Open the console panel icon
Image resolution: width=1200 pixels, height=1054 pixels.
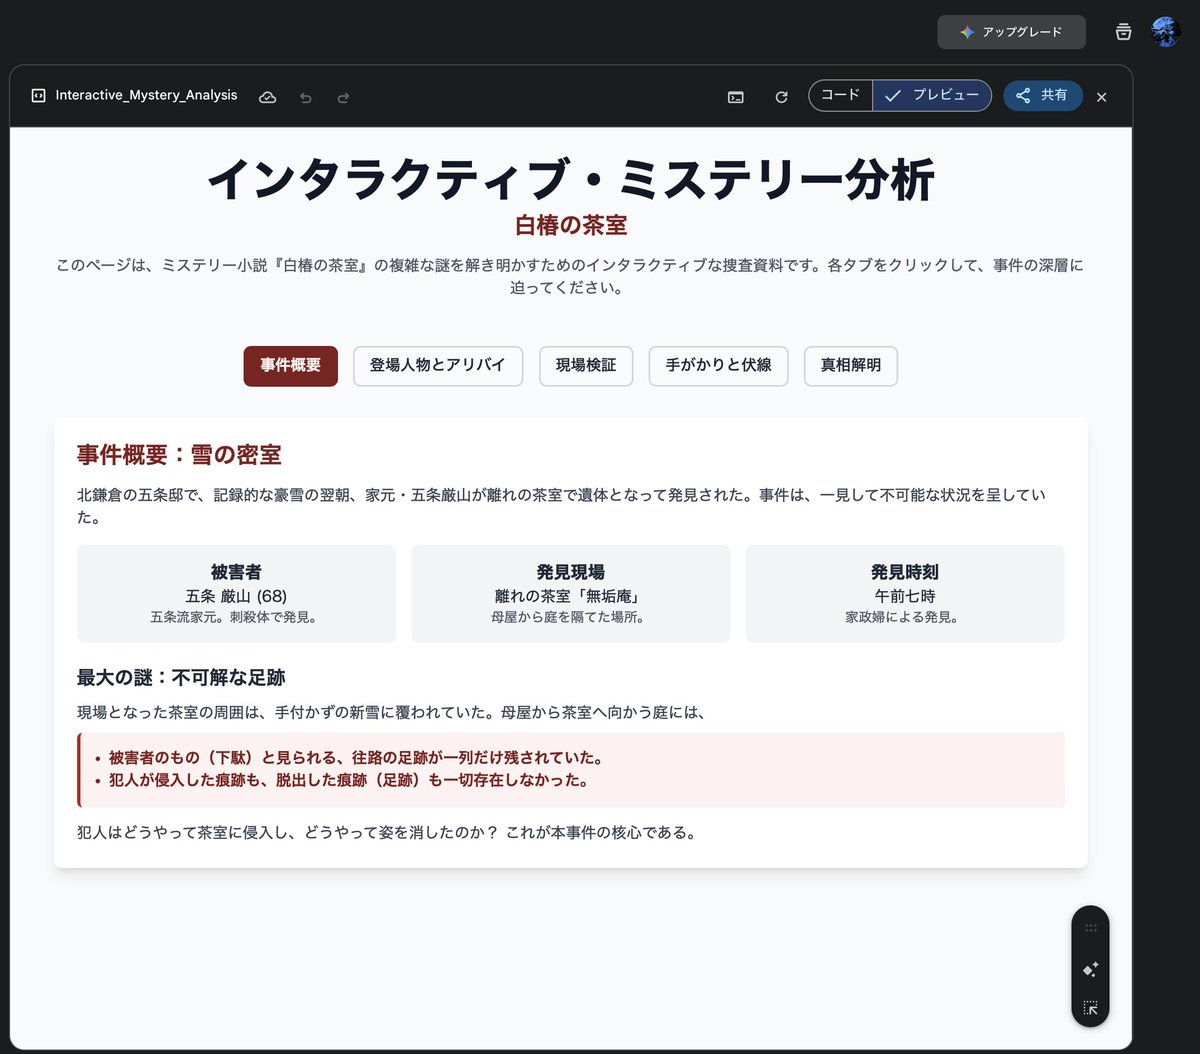click(735, 97)
